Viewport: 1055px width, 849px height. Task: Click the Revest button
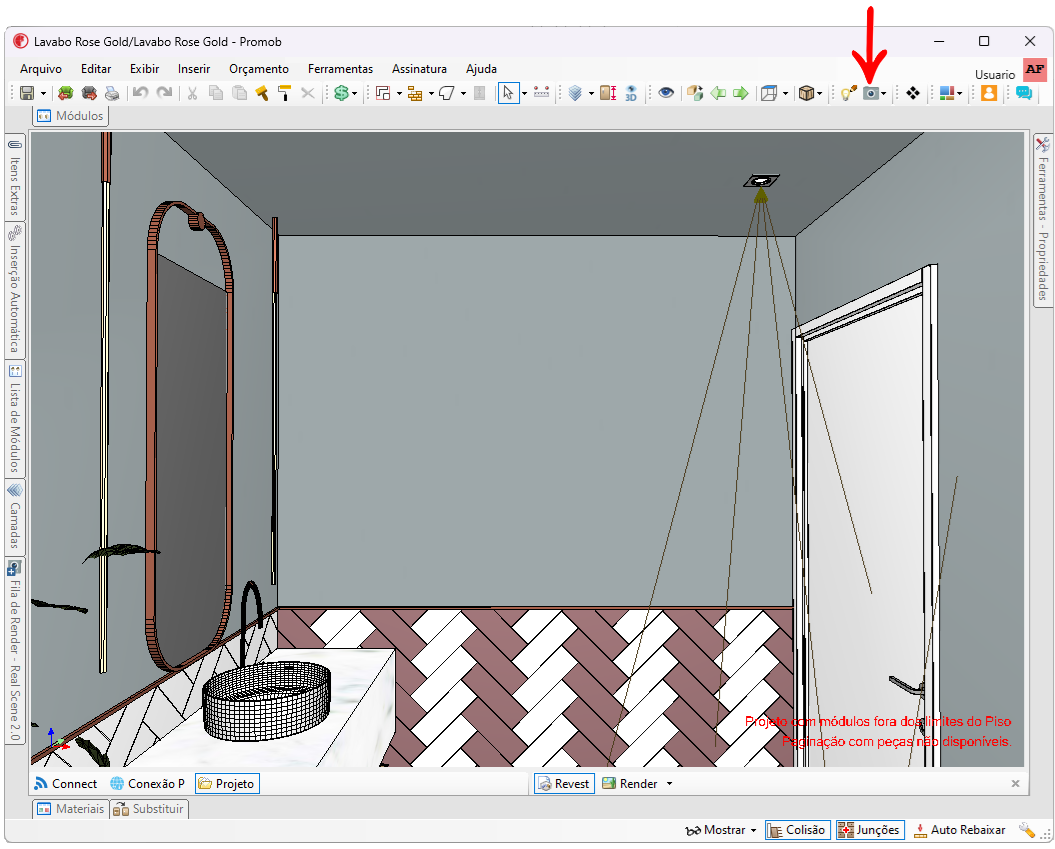(565, 784)
